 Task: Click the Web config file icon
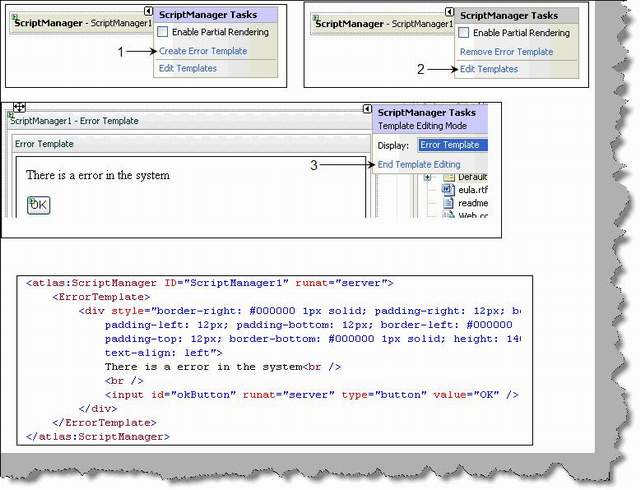coord(449,214)
